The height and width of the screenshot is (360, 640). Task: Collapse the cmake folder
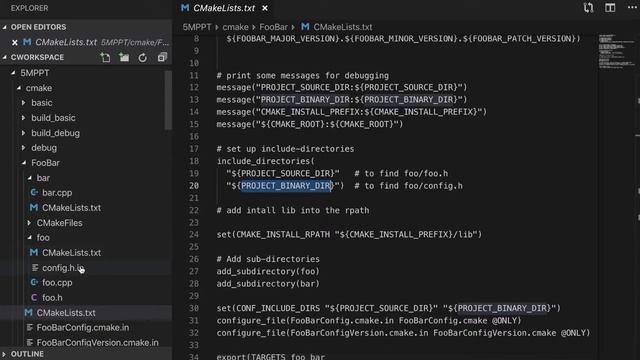click(x=19, y=88)
